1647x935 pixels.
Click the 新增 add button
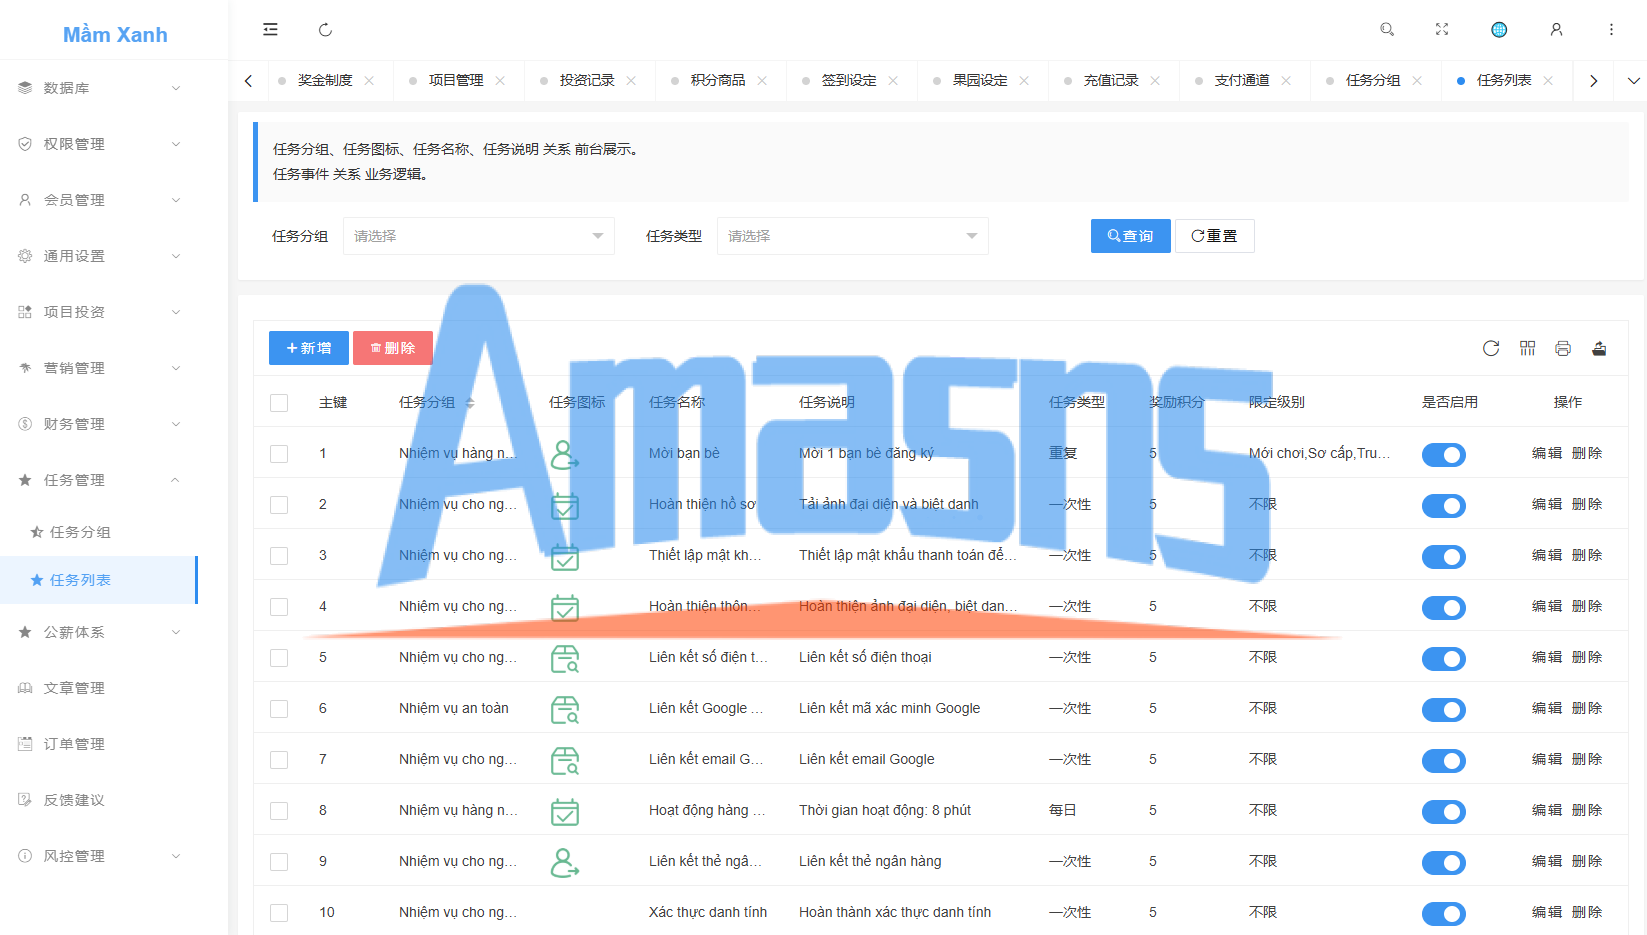click(309, 348)
